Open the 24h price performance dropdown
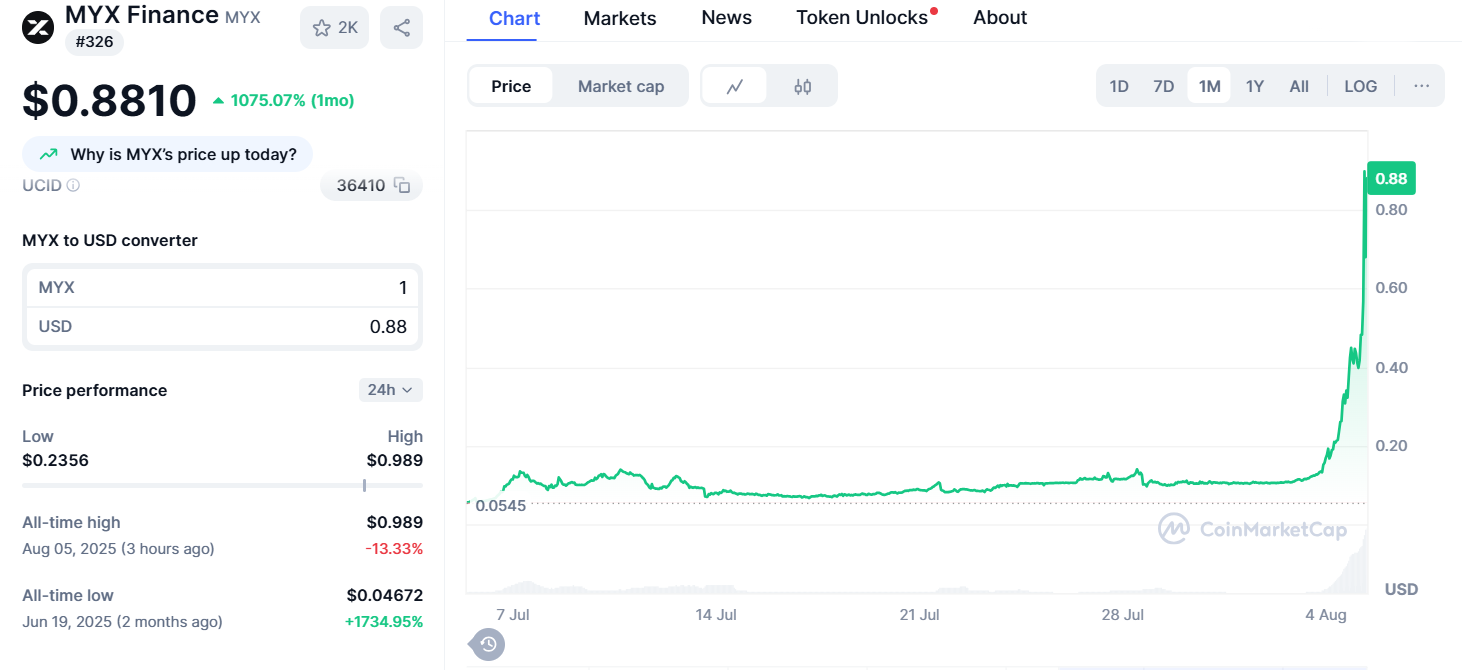The width and height of the screenshot is (1462, 670). coord(390,390)
